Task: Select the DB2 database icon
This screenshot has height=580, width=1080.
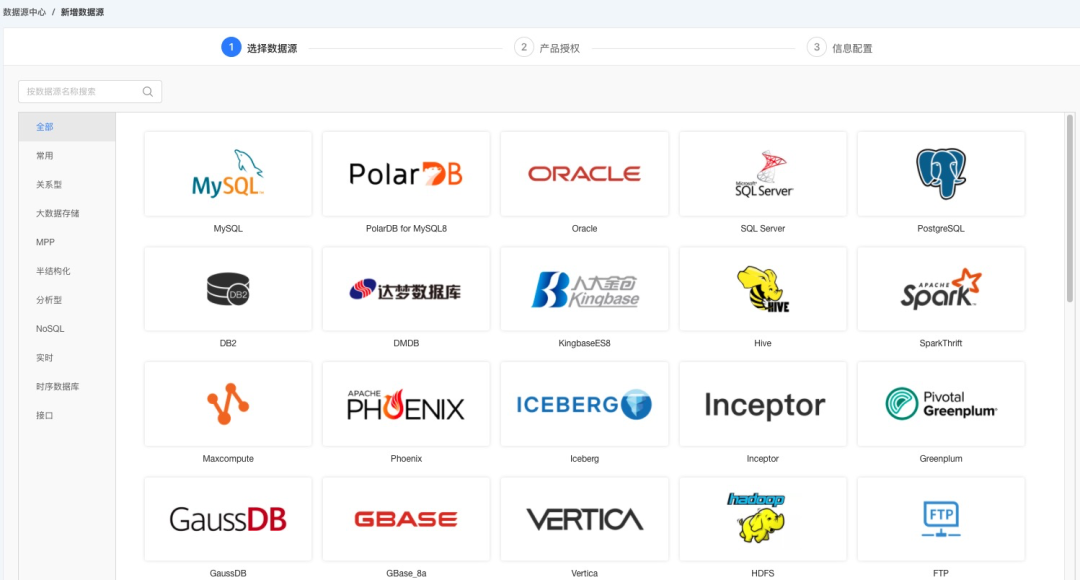Action: tap(228, 289)
